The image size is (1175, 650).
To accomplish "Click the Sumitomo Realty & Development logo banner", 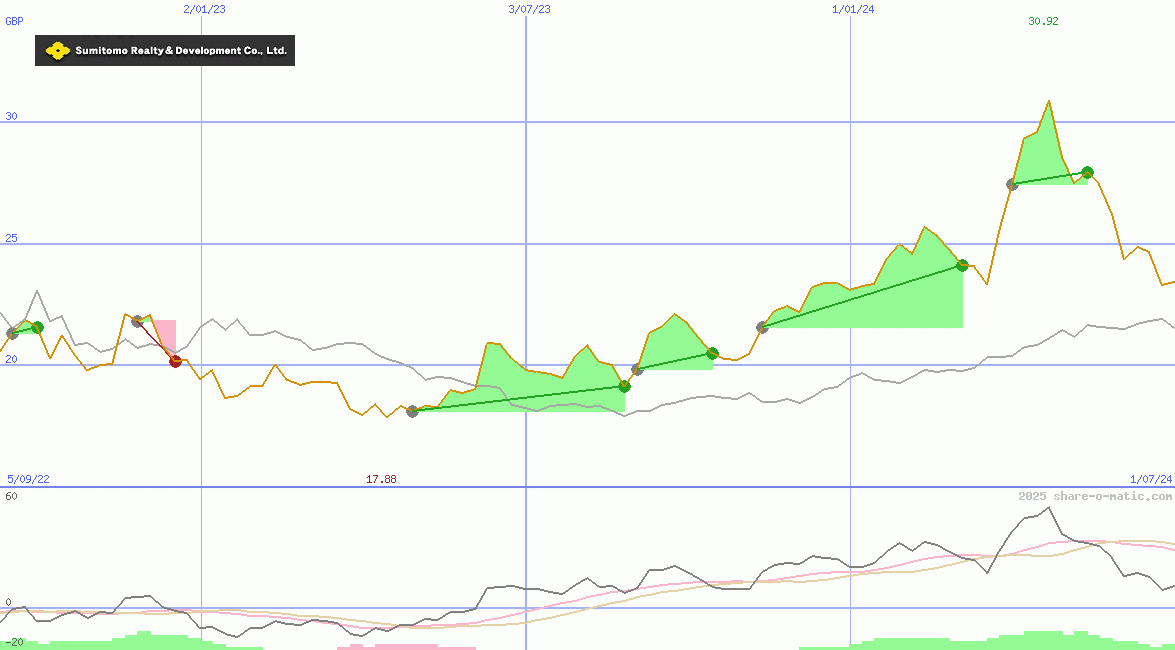I will point(165,50).
